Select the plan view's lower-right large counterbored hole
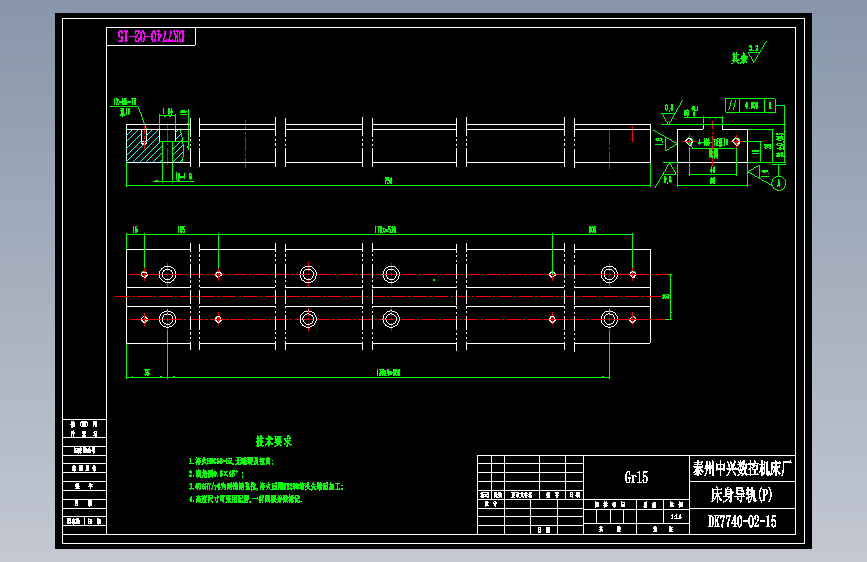The height and width of the screenshot is (562, 867). (609, 319)
